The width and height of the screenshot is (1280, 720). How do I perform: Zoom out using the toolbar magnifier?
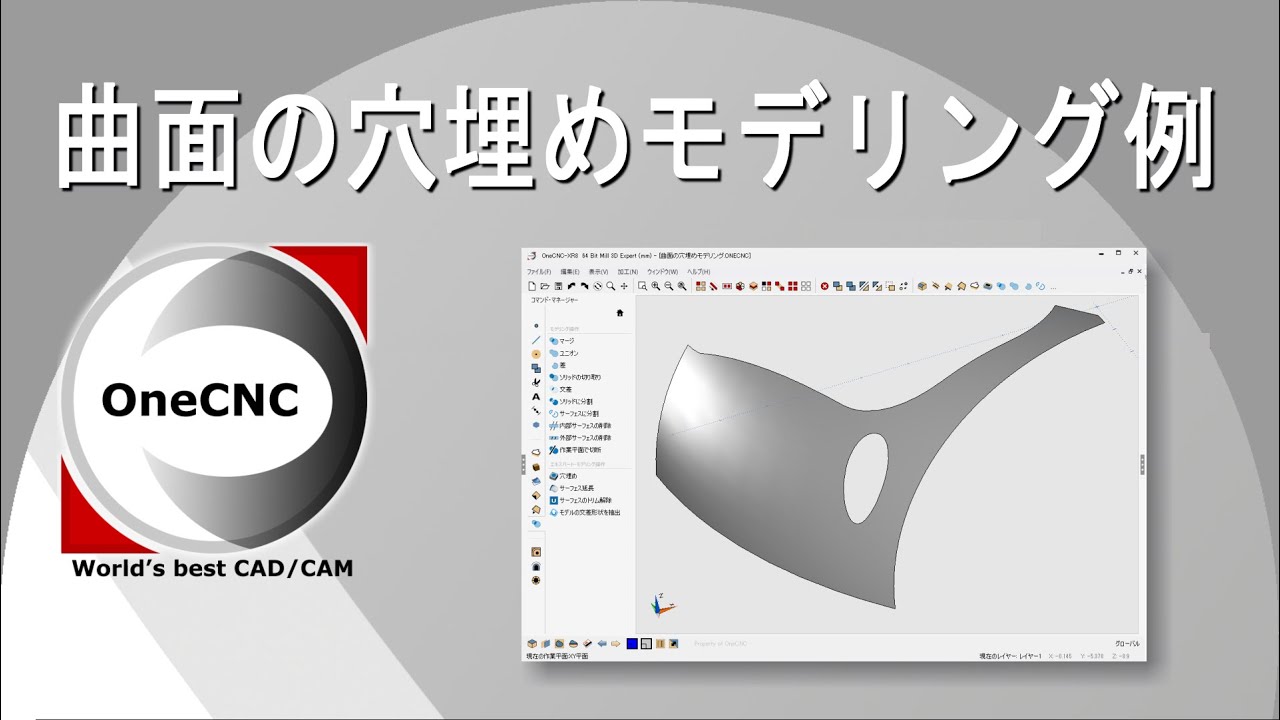pos(668,286)
